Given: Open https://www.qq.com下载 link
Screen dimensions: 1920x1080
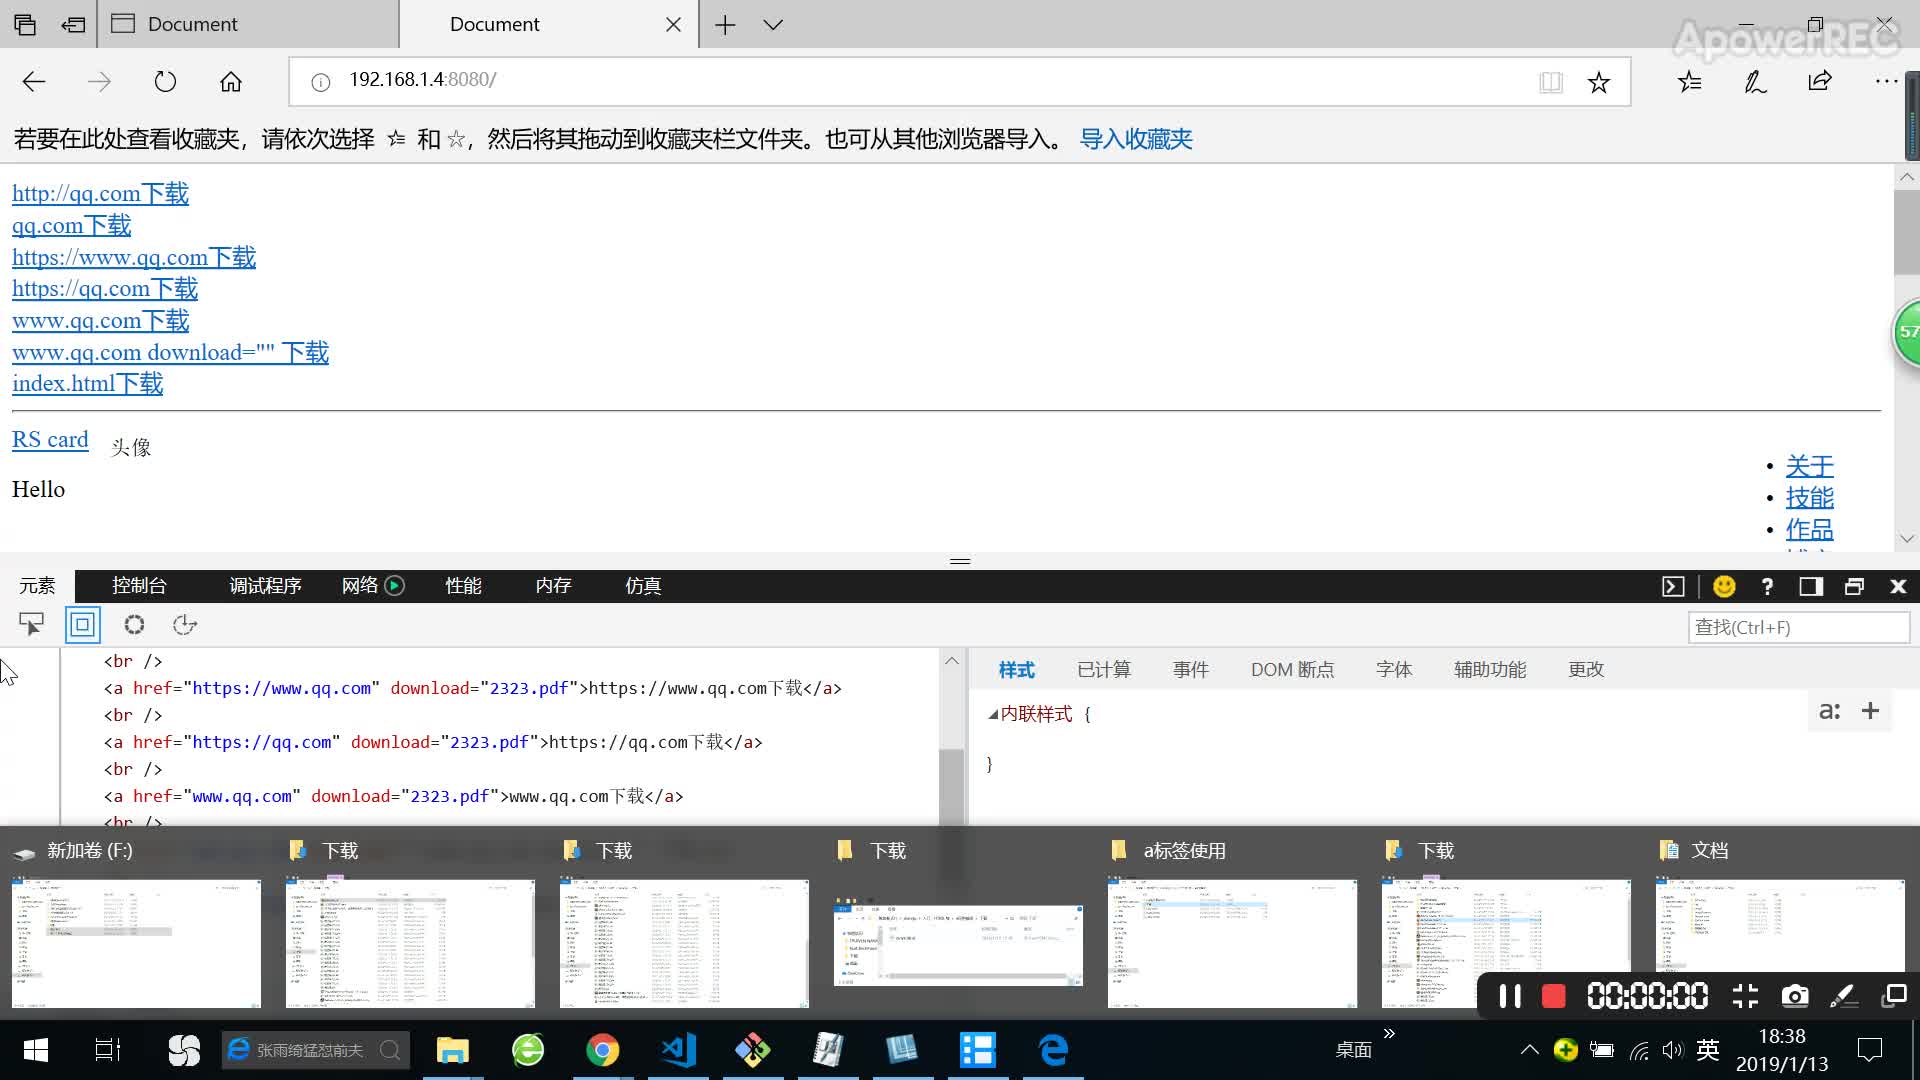Looking at the screenshot, I should 134,258.
